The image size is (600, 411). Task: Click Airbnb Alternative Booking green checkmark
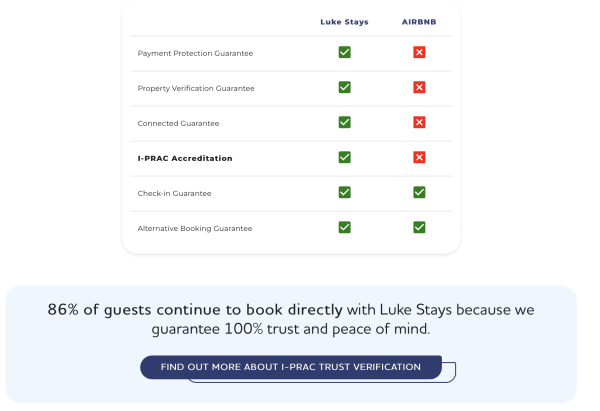pyautogui.click(x=419, y=227)
